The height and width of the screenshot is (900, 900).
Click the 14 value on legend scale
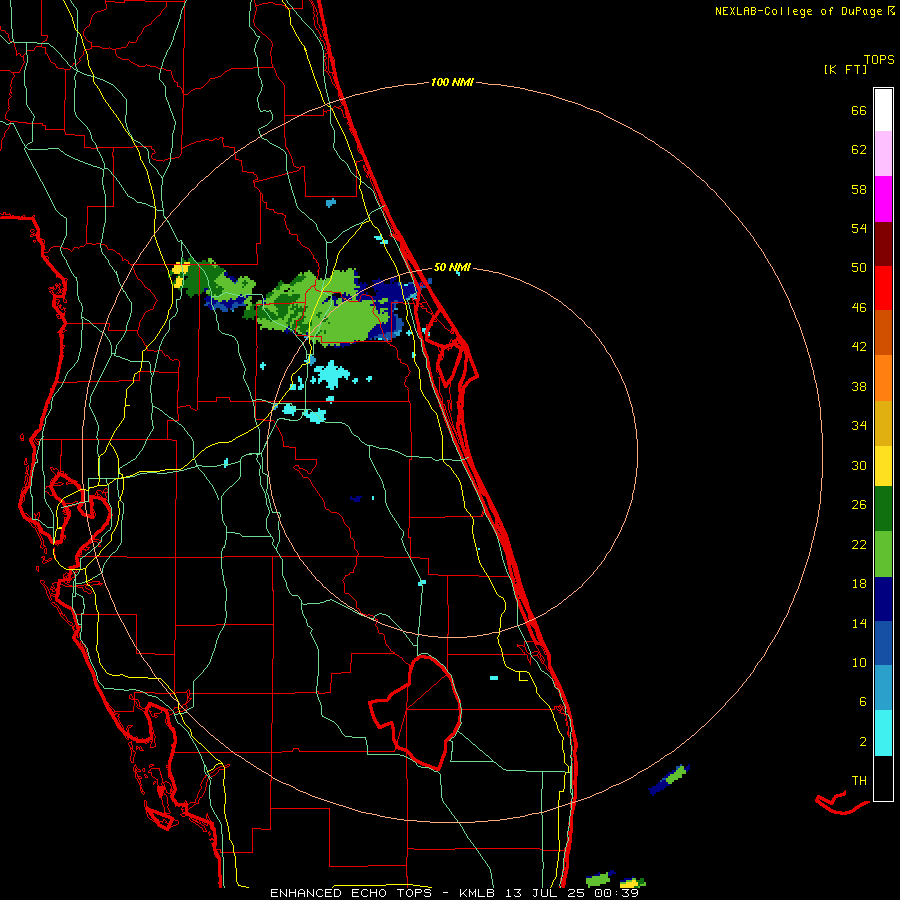[x=859, y=623]
